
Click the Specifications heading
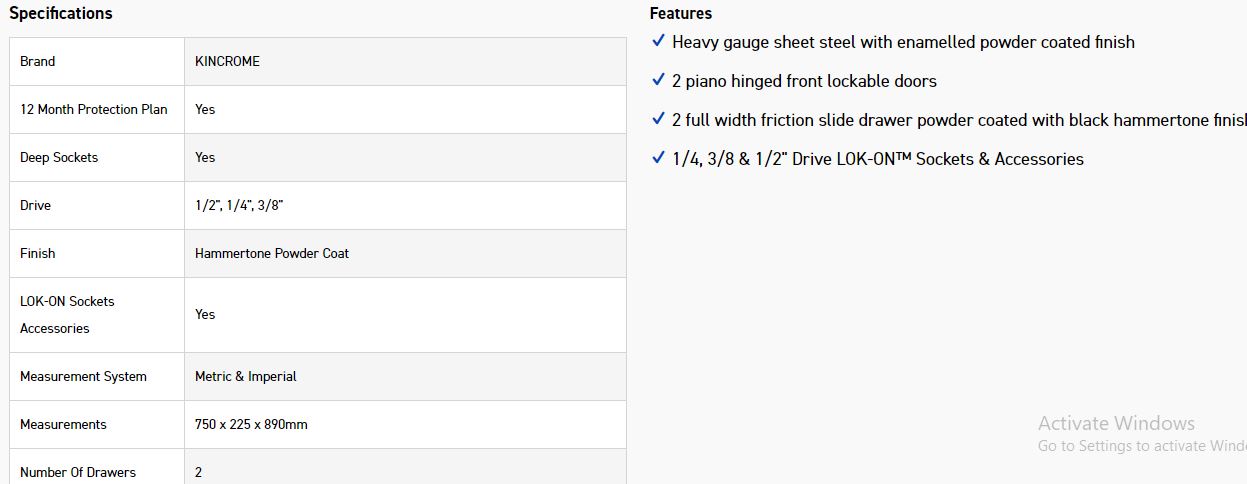coord(61,14)
